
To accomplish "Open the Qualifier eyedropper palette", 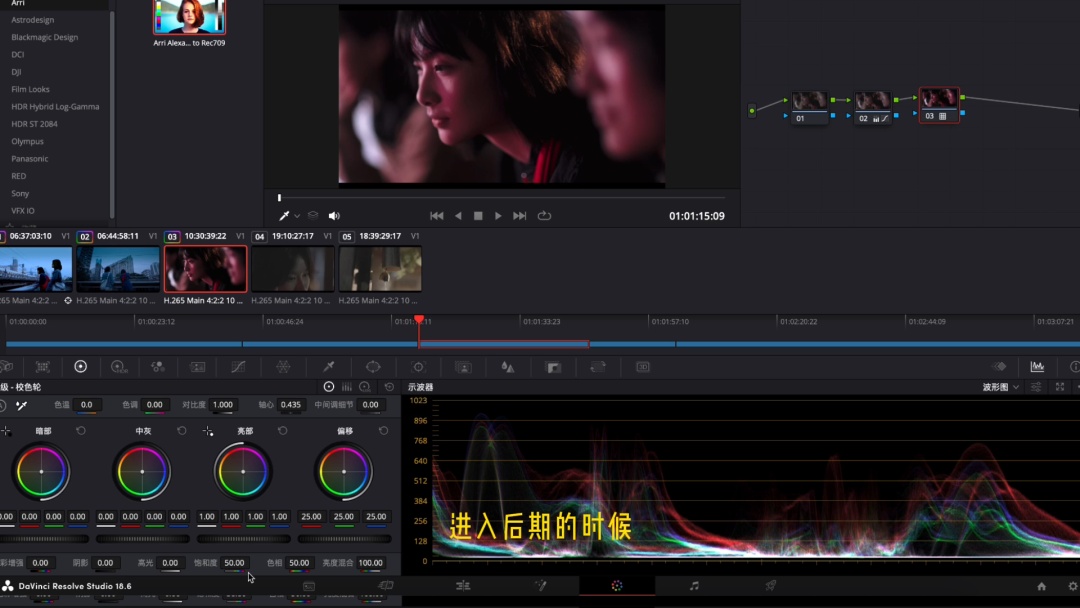I will (329, 367).
